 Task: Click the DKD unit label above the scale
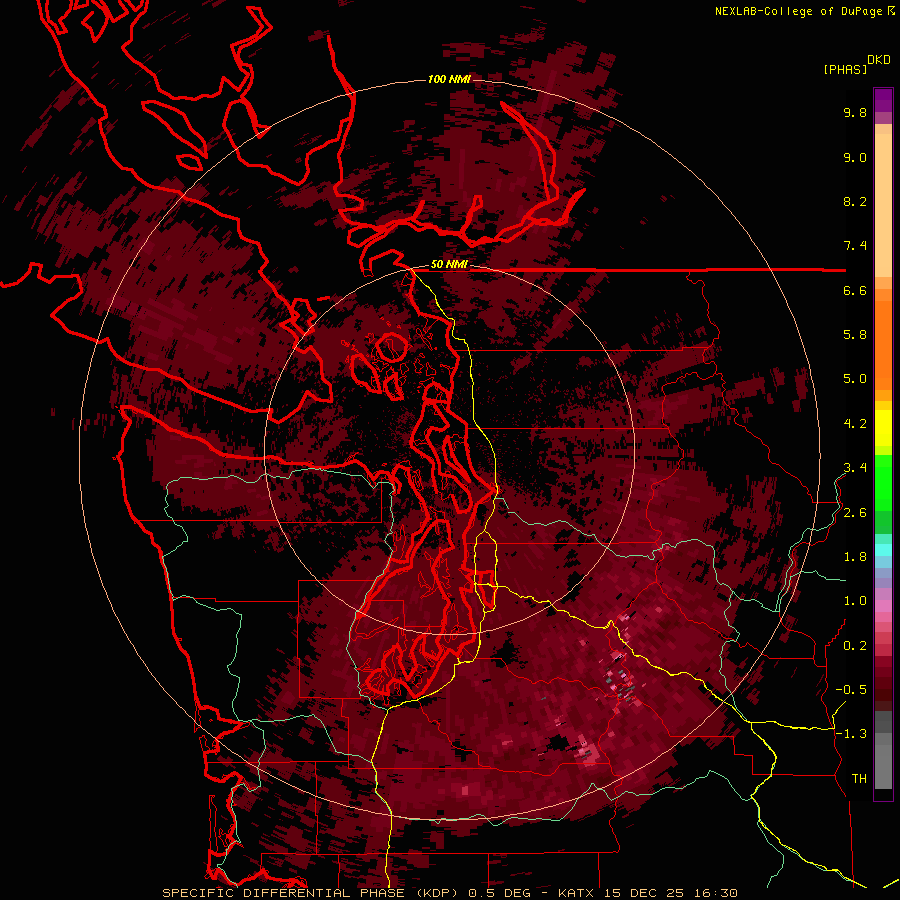(879, 60)
